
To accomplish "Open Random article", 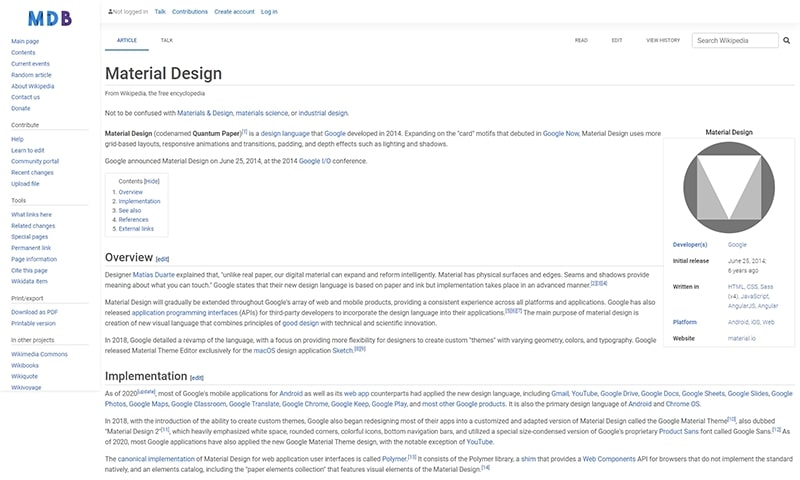I will (x=31, y=75).
